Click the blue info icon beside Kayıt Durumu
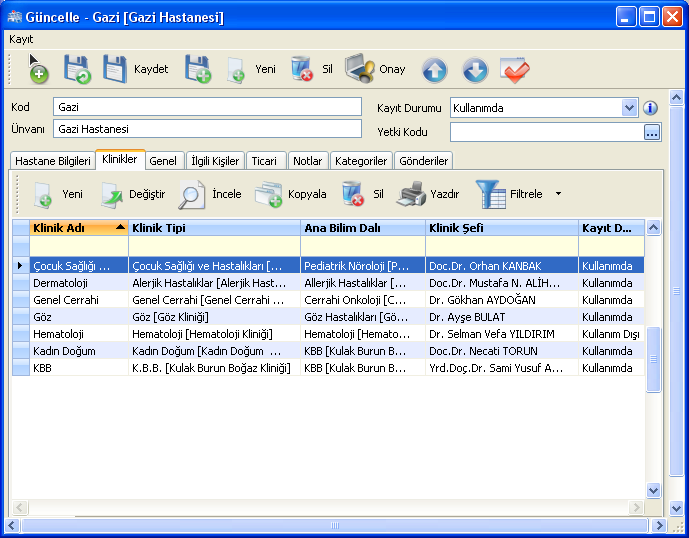689x538 pixels. 650,108
